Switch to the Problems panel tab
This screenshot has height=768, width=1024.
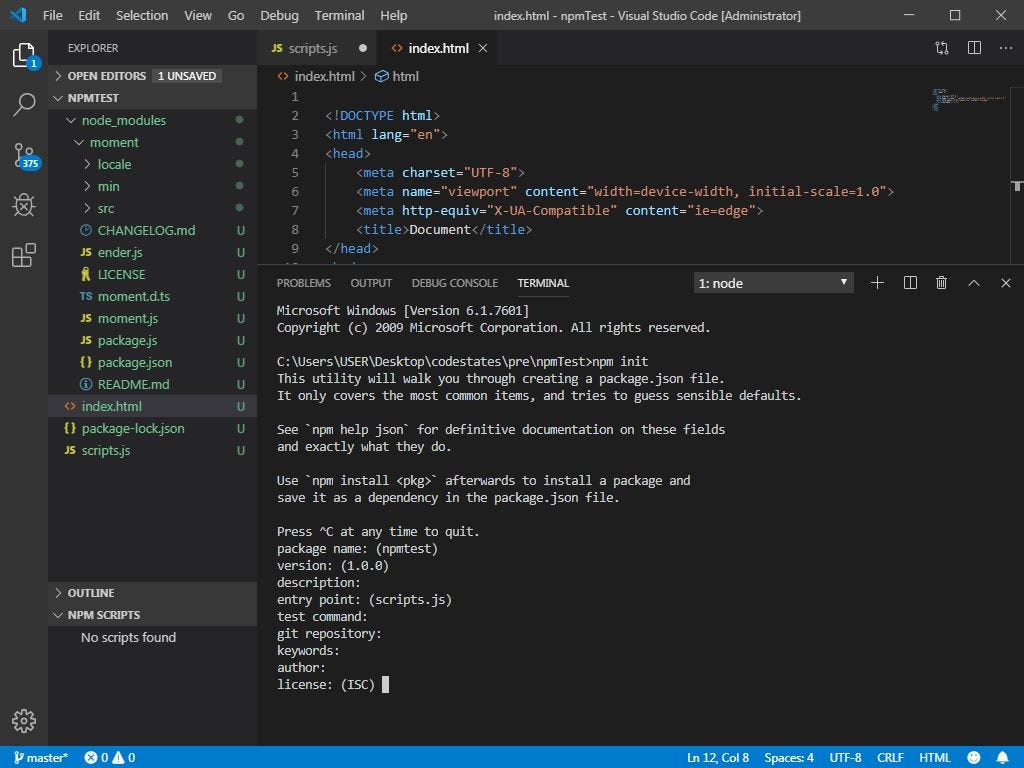304,283
